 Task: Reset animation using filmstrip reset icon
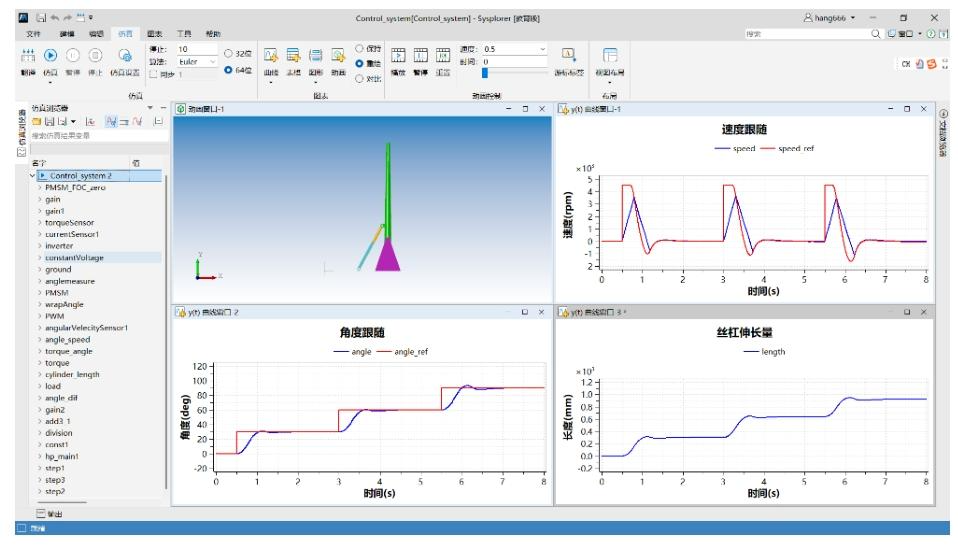point(443,56)
